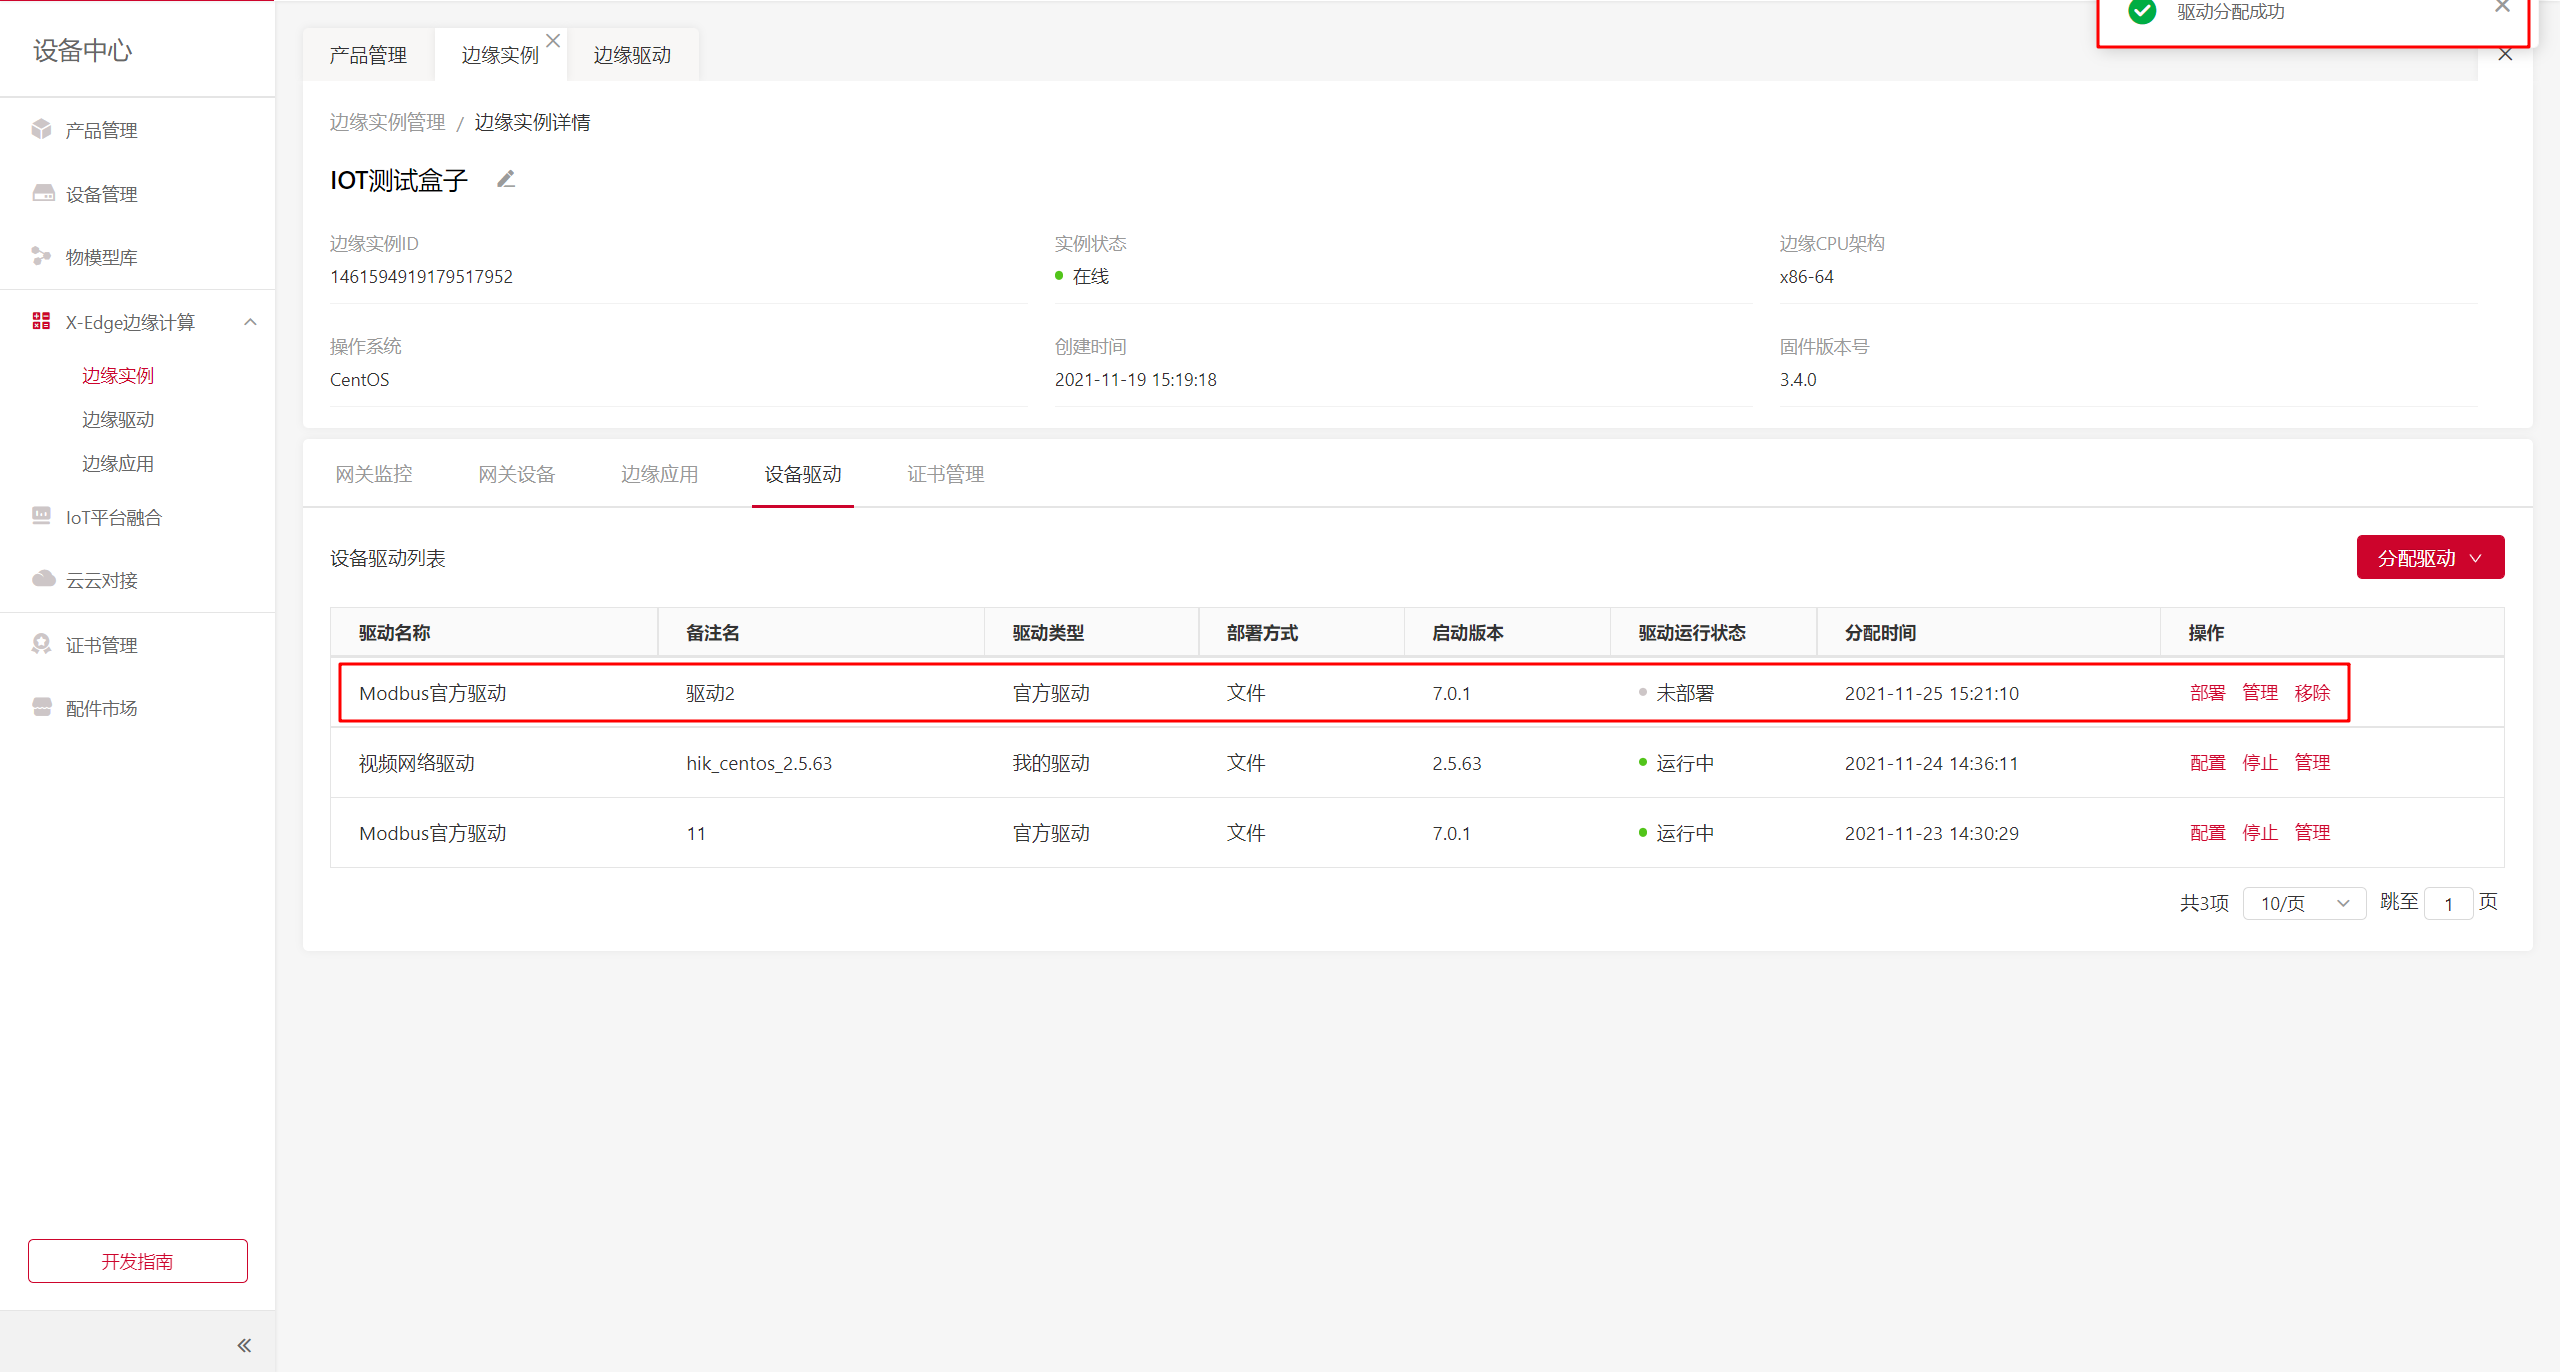Click the 证书管理 sidebar icon

tap(41, 644)
